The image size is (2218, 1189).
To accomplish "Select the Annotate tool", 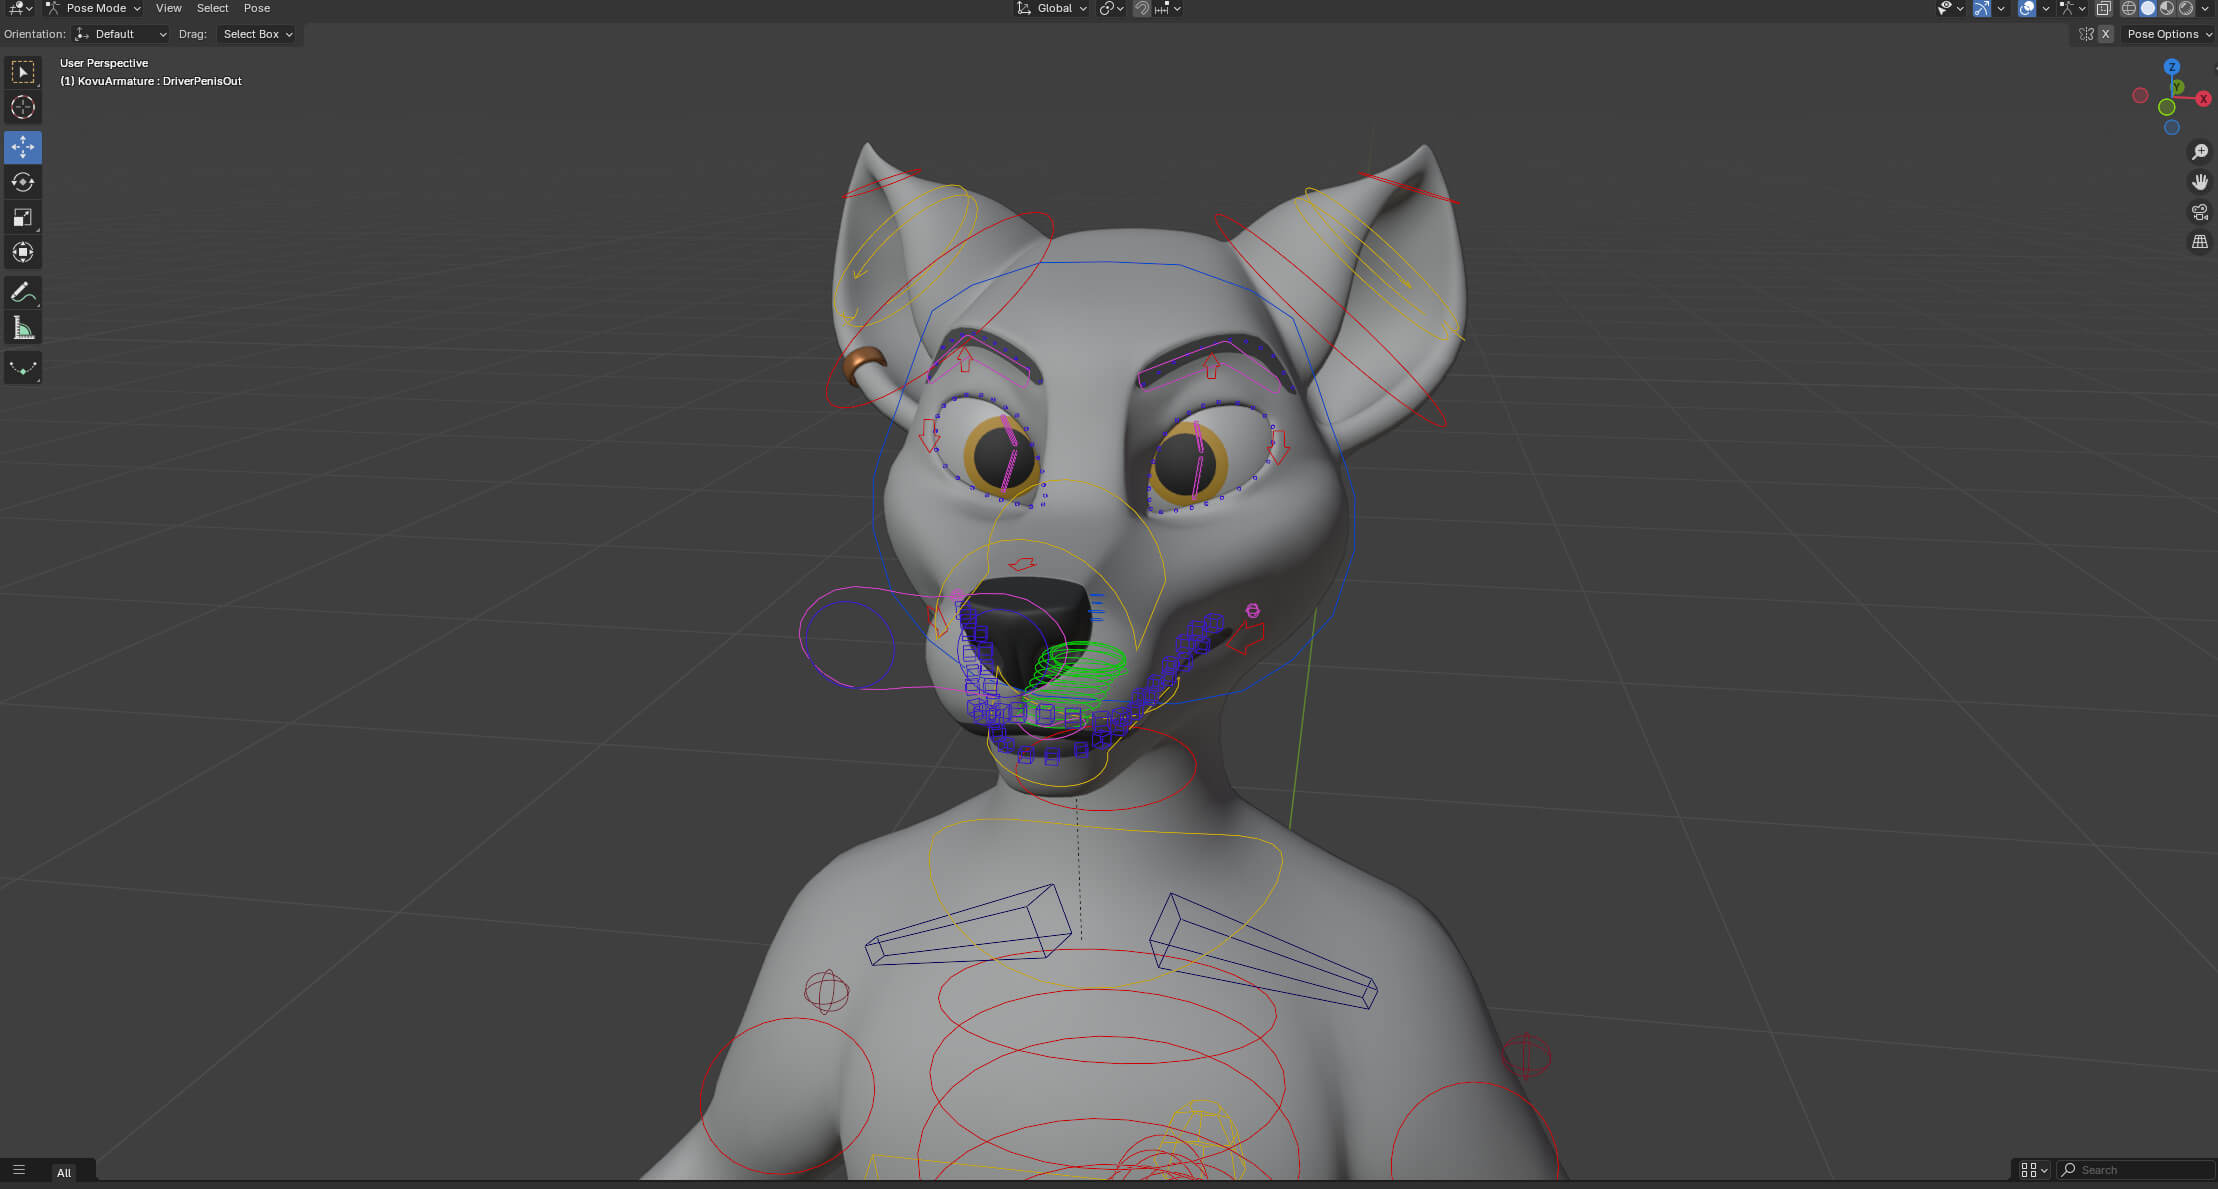I will pyautogui.click(x=22, y=292).
